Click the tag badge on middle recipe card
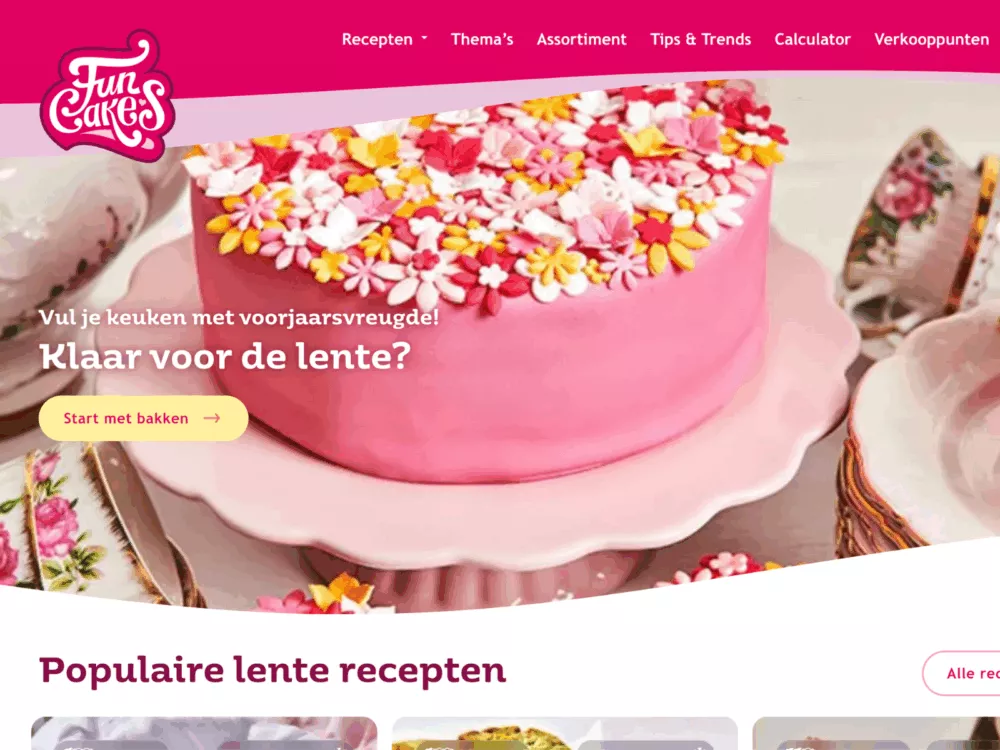This screenshot has width=1000, height=750. (x=473, y=745)
